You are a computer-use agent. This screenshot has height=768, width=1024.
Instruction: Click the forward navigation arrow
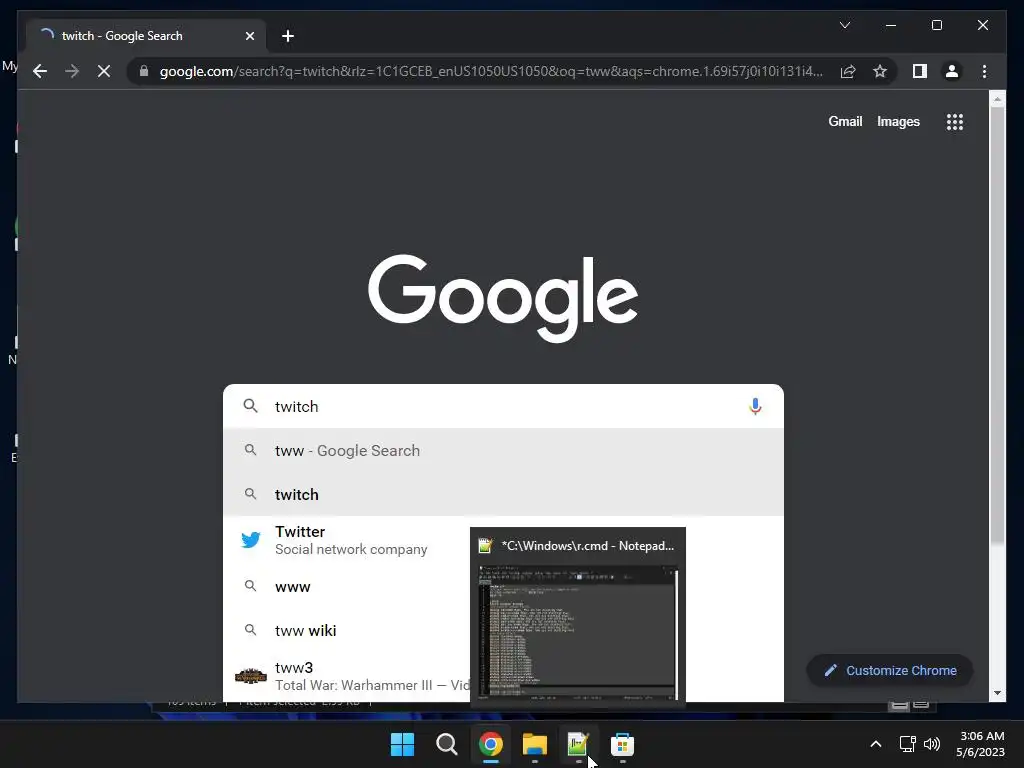coord(72,71)
